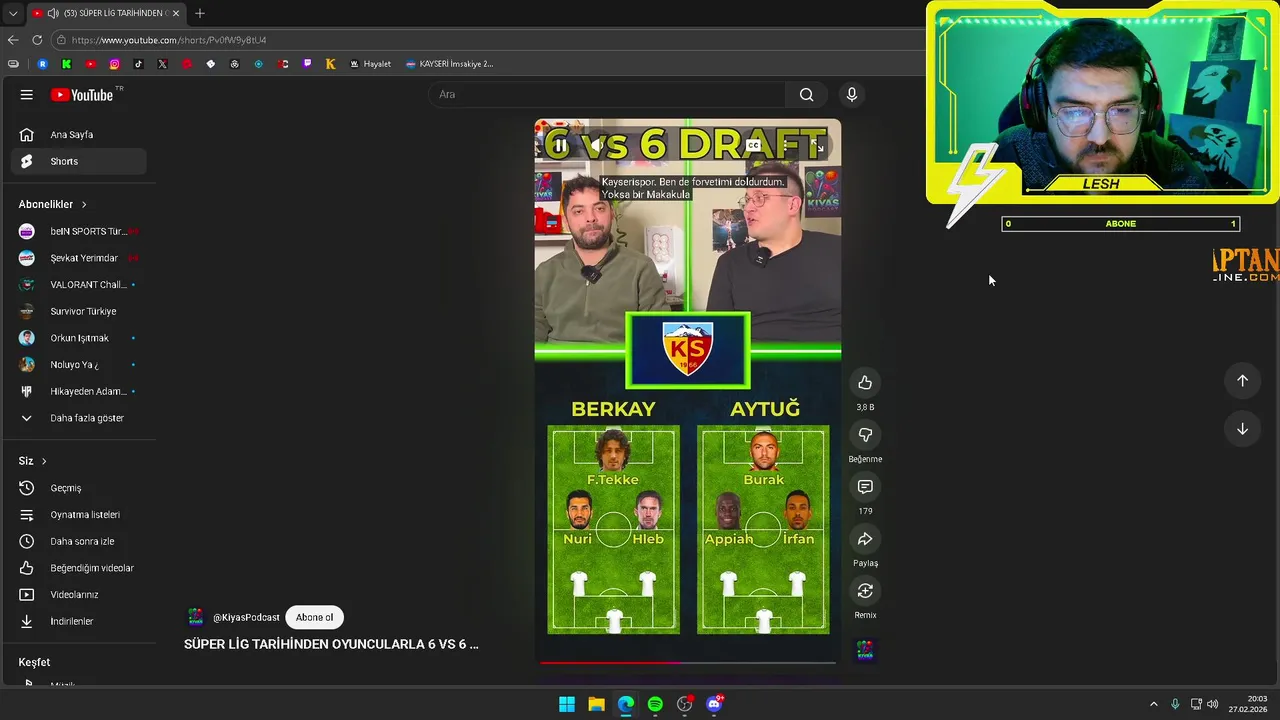This screenshot has width=1280, height=720.
Task: Open the comments (179) panel
Action: click(x=865, y=487)
